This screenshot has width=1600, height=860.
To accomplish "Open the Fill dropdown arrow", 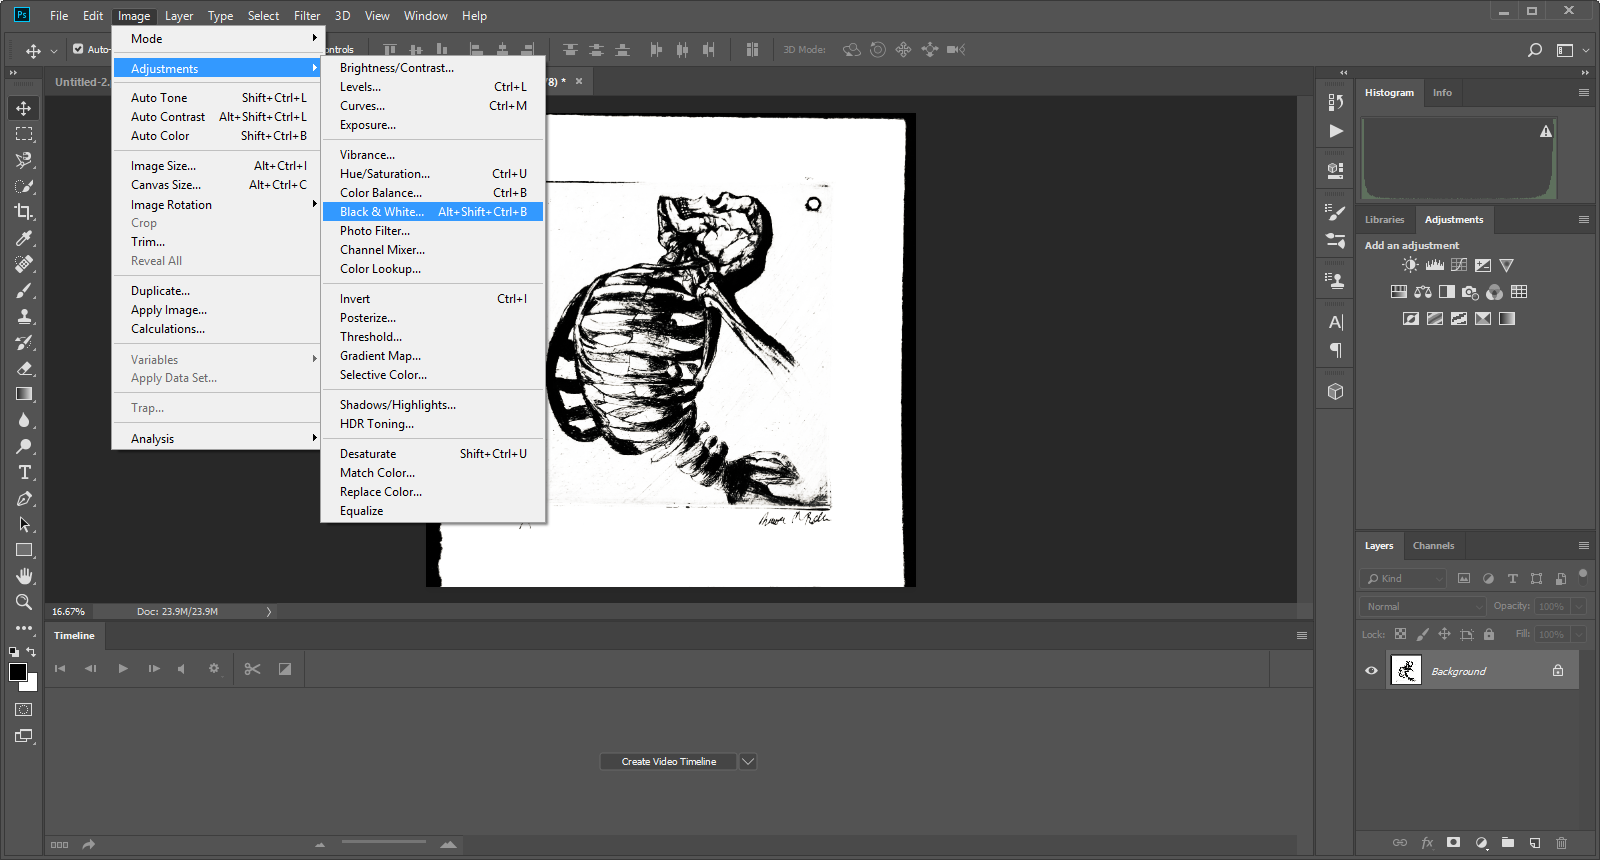I will click(x=1579, y=634).
